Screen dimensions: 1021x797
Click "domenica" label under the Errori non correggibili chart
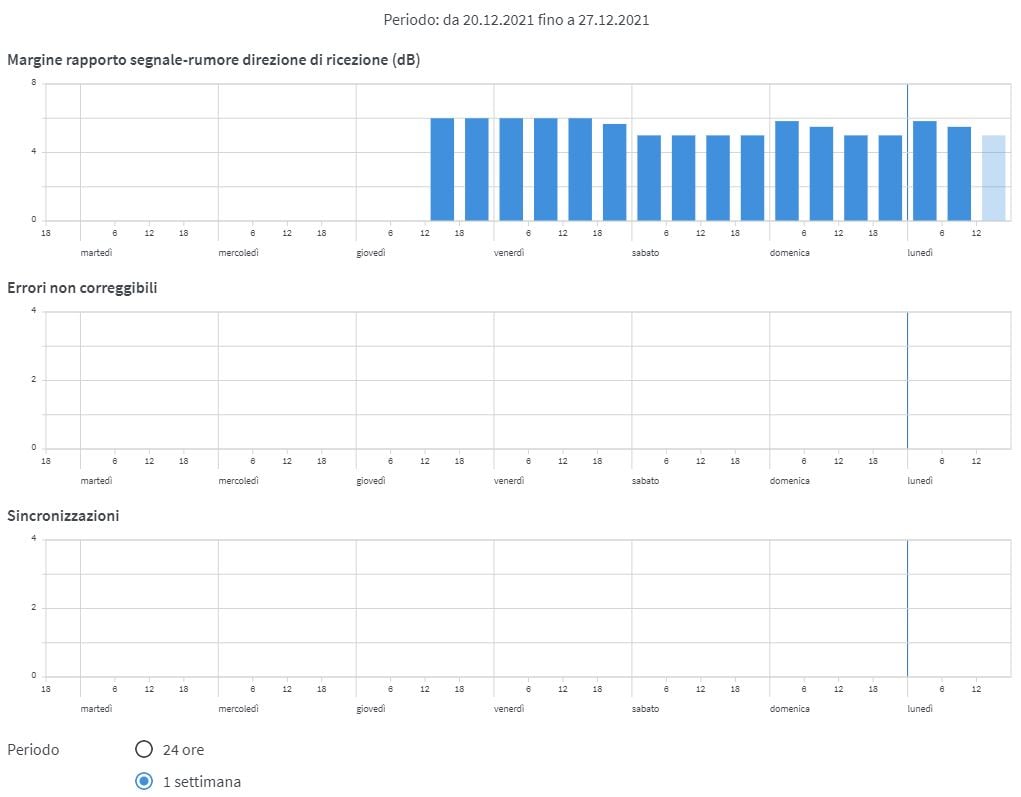point(789,481)
